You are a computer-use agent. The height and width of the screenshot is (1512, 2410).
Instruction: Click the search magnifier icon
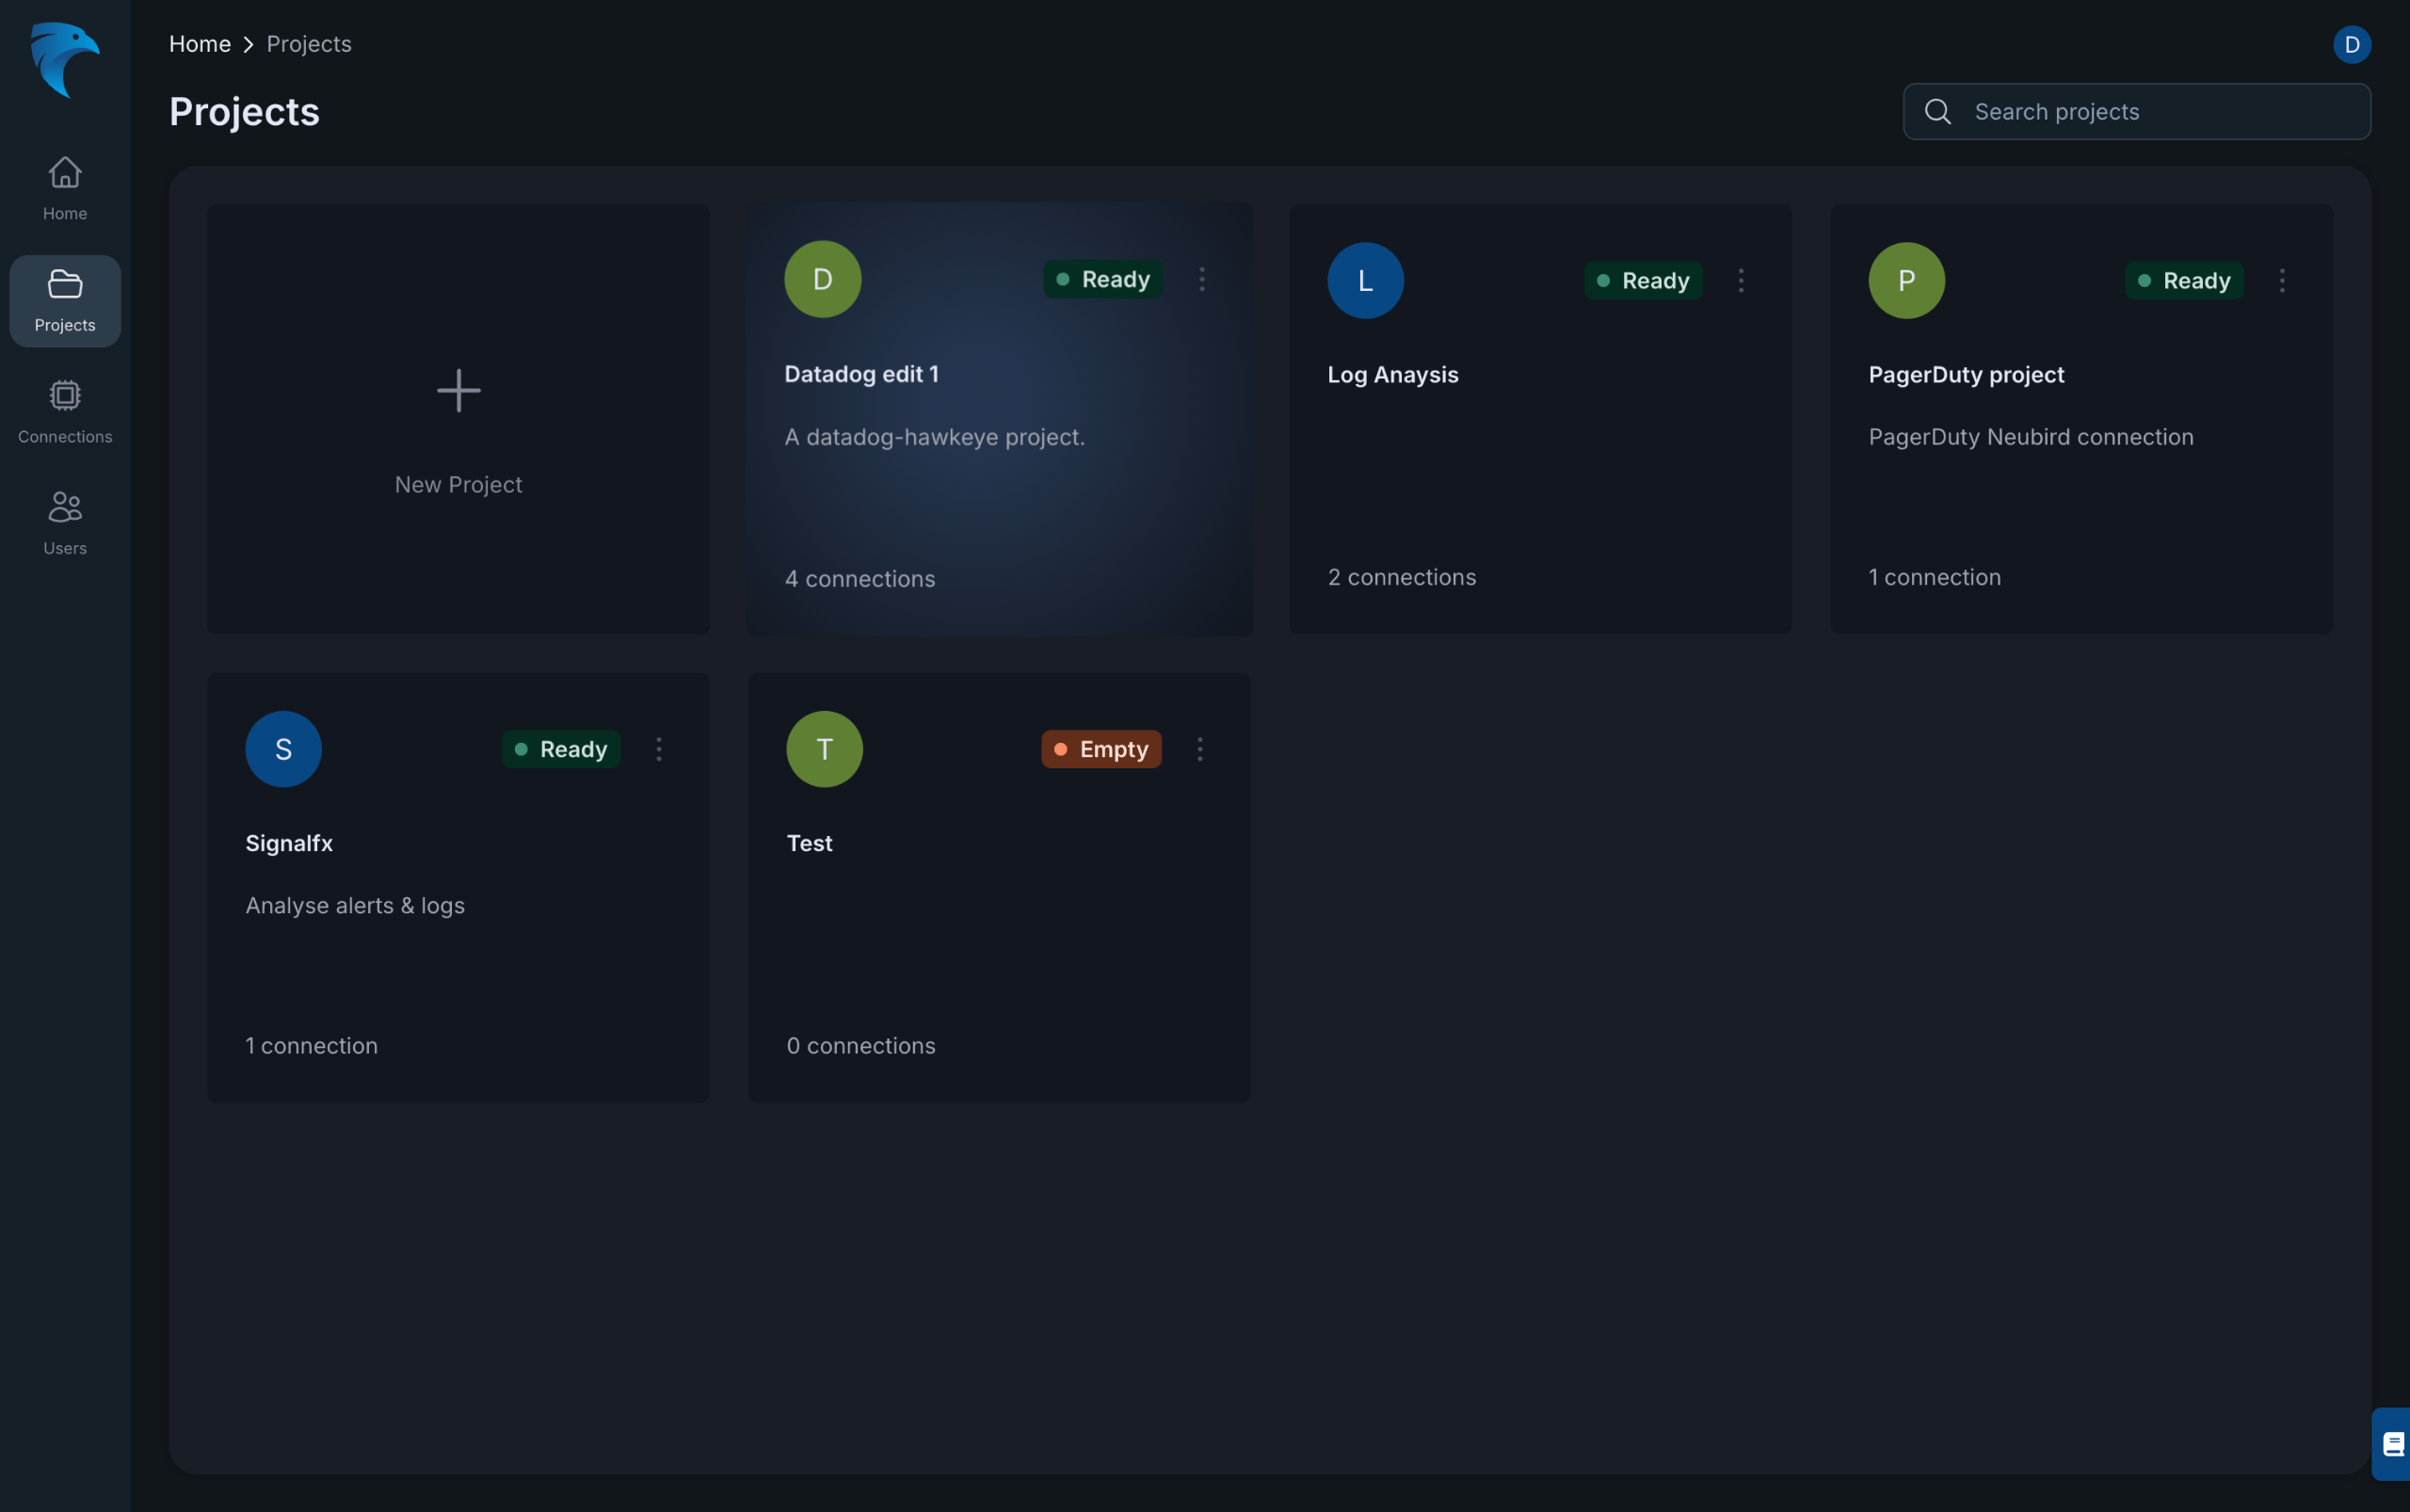coord(1937,112)
